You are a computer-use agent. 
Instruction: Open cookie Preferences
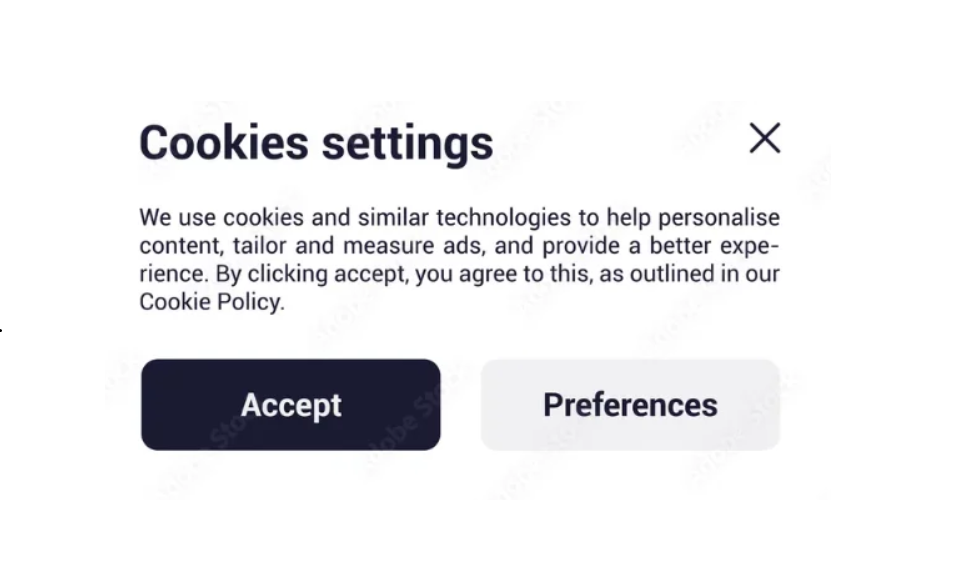(630, 405)
